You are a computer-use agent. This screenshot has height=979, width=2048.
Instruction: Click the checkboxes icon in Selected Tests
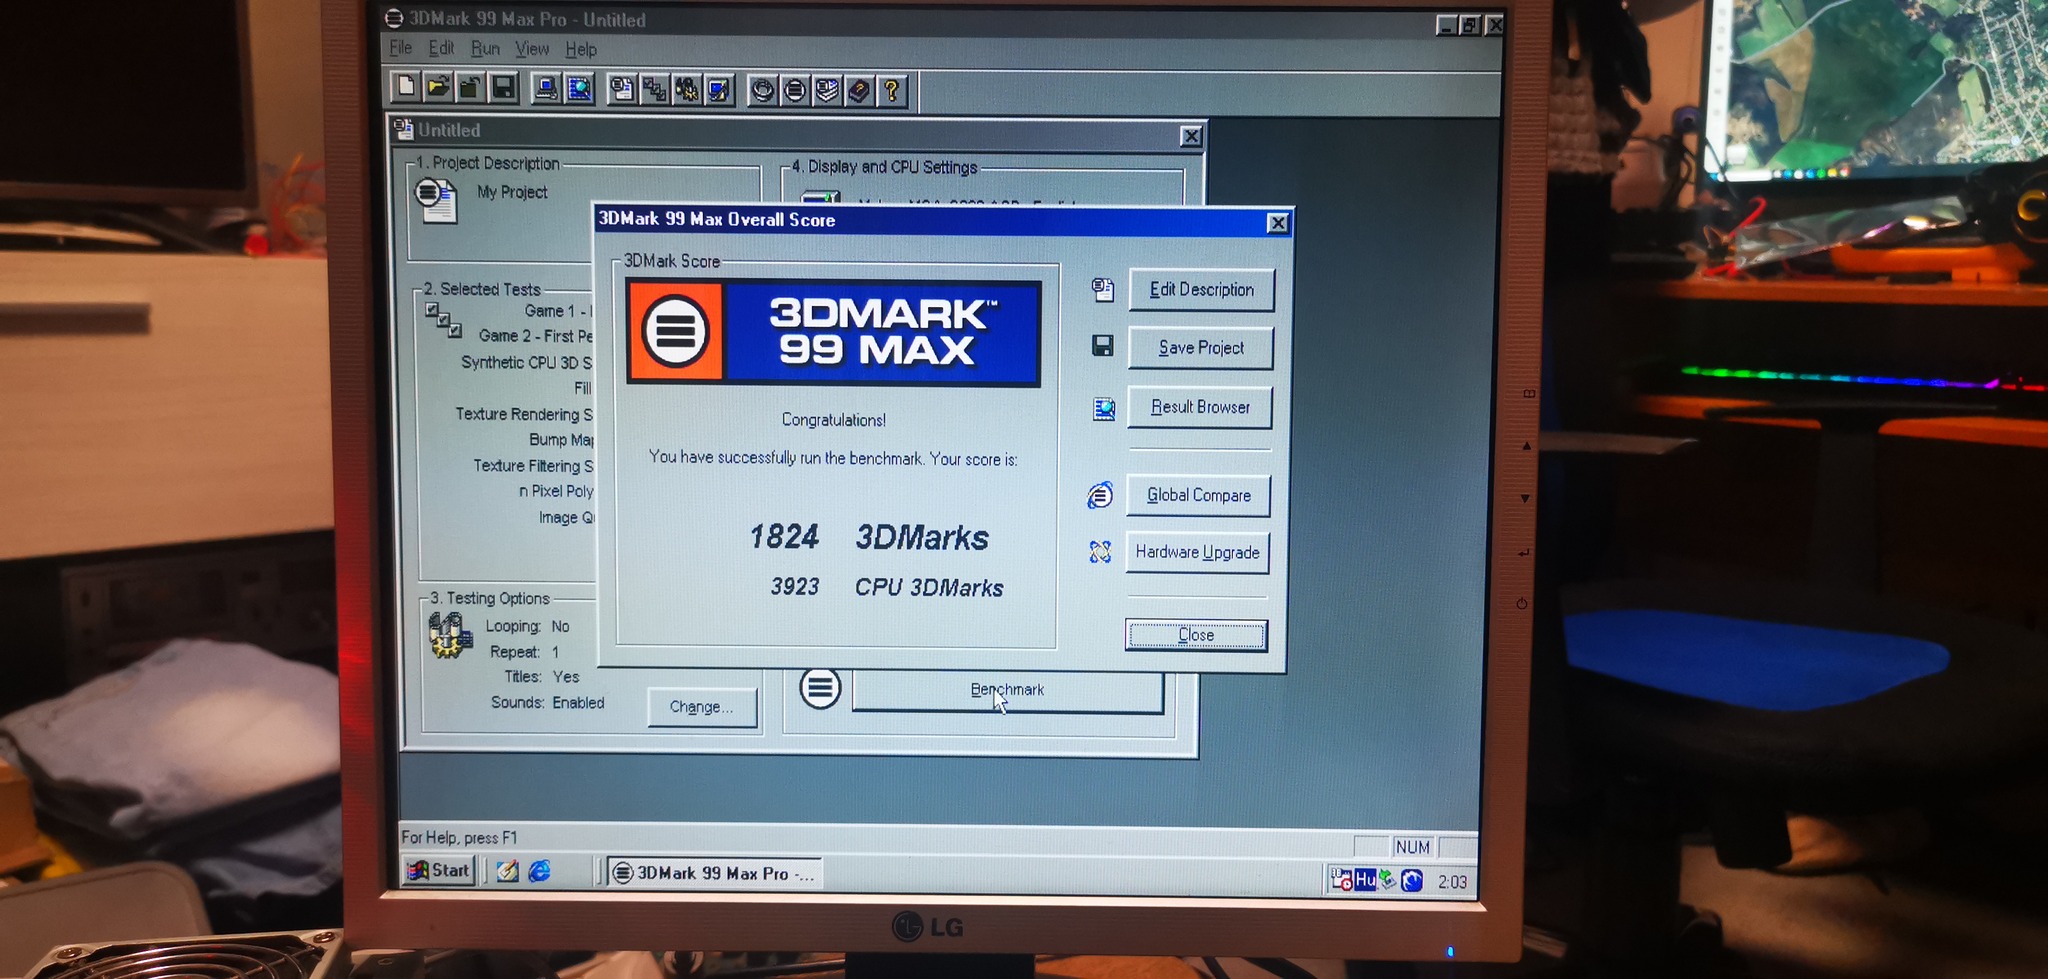(x=443, y=319)
